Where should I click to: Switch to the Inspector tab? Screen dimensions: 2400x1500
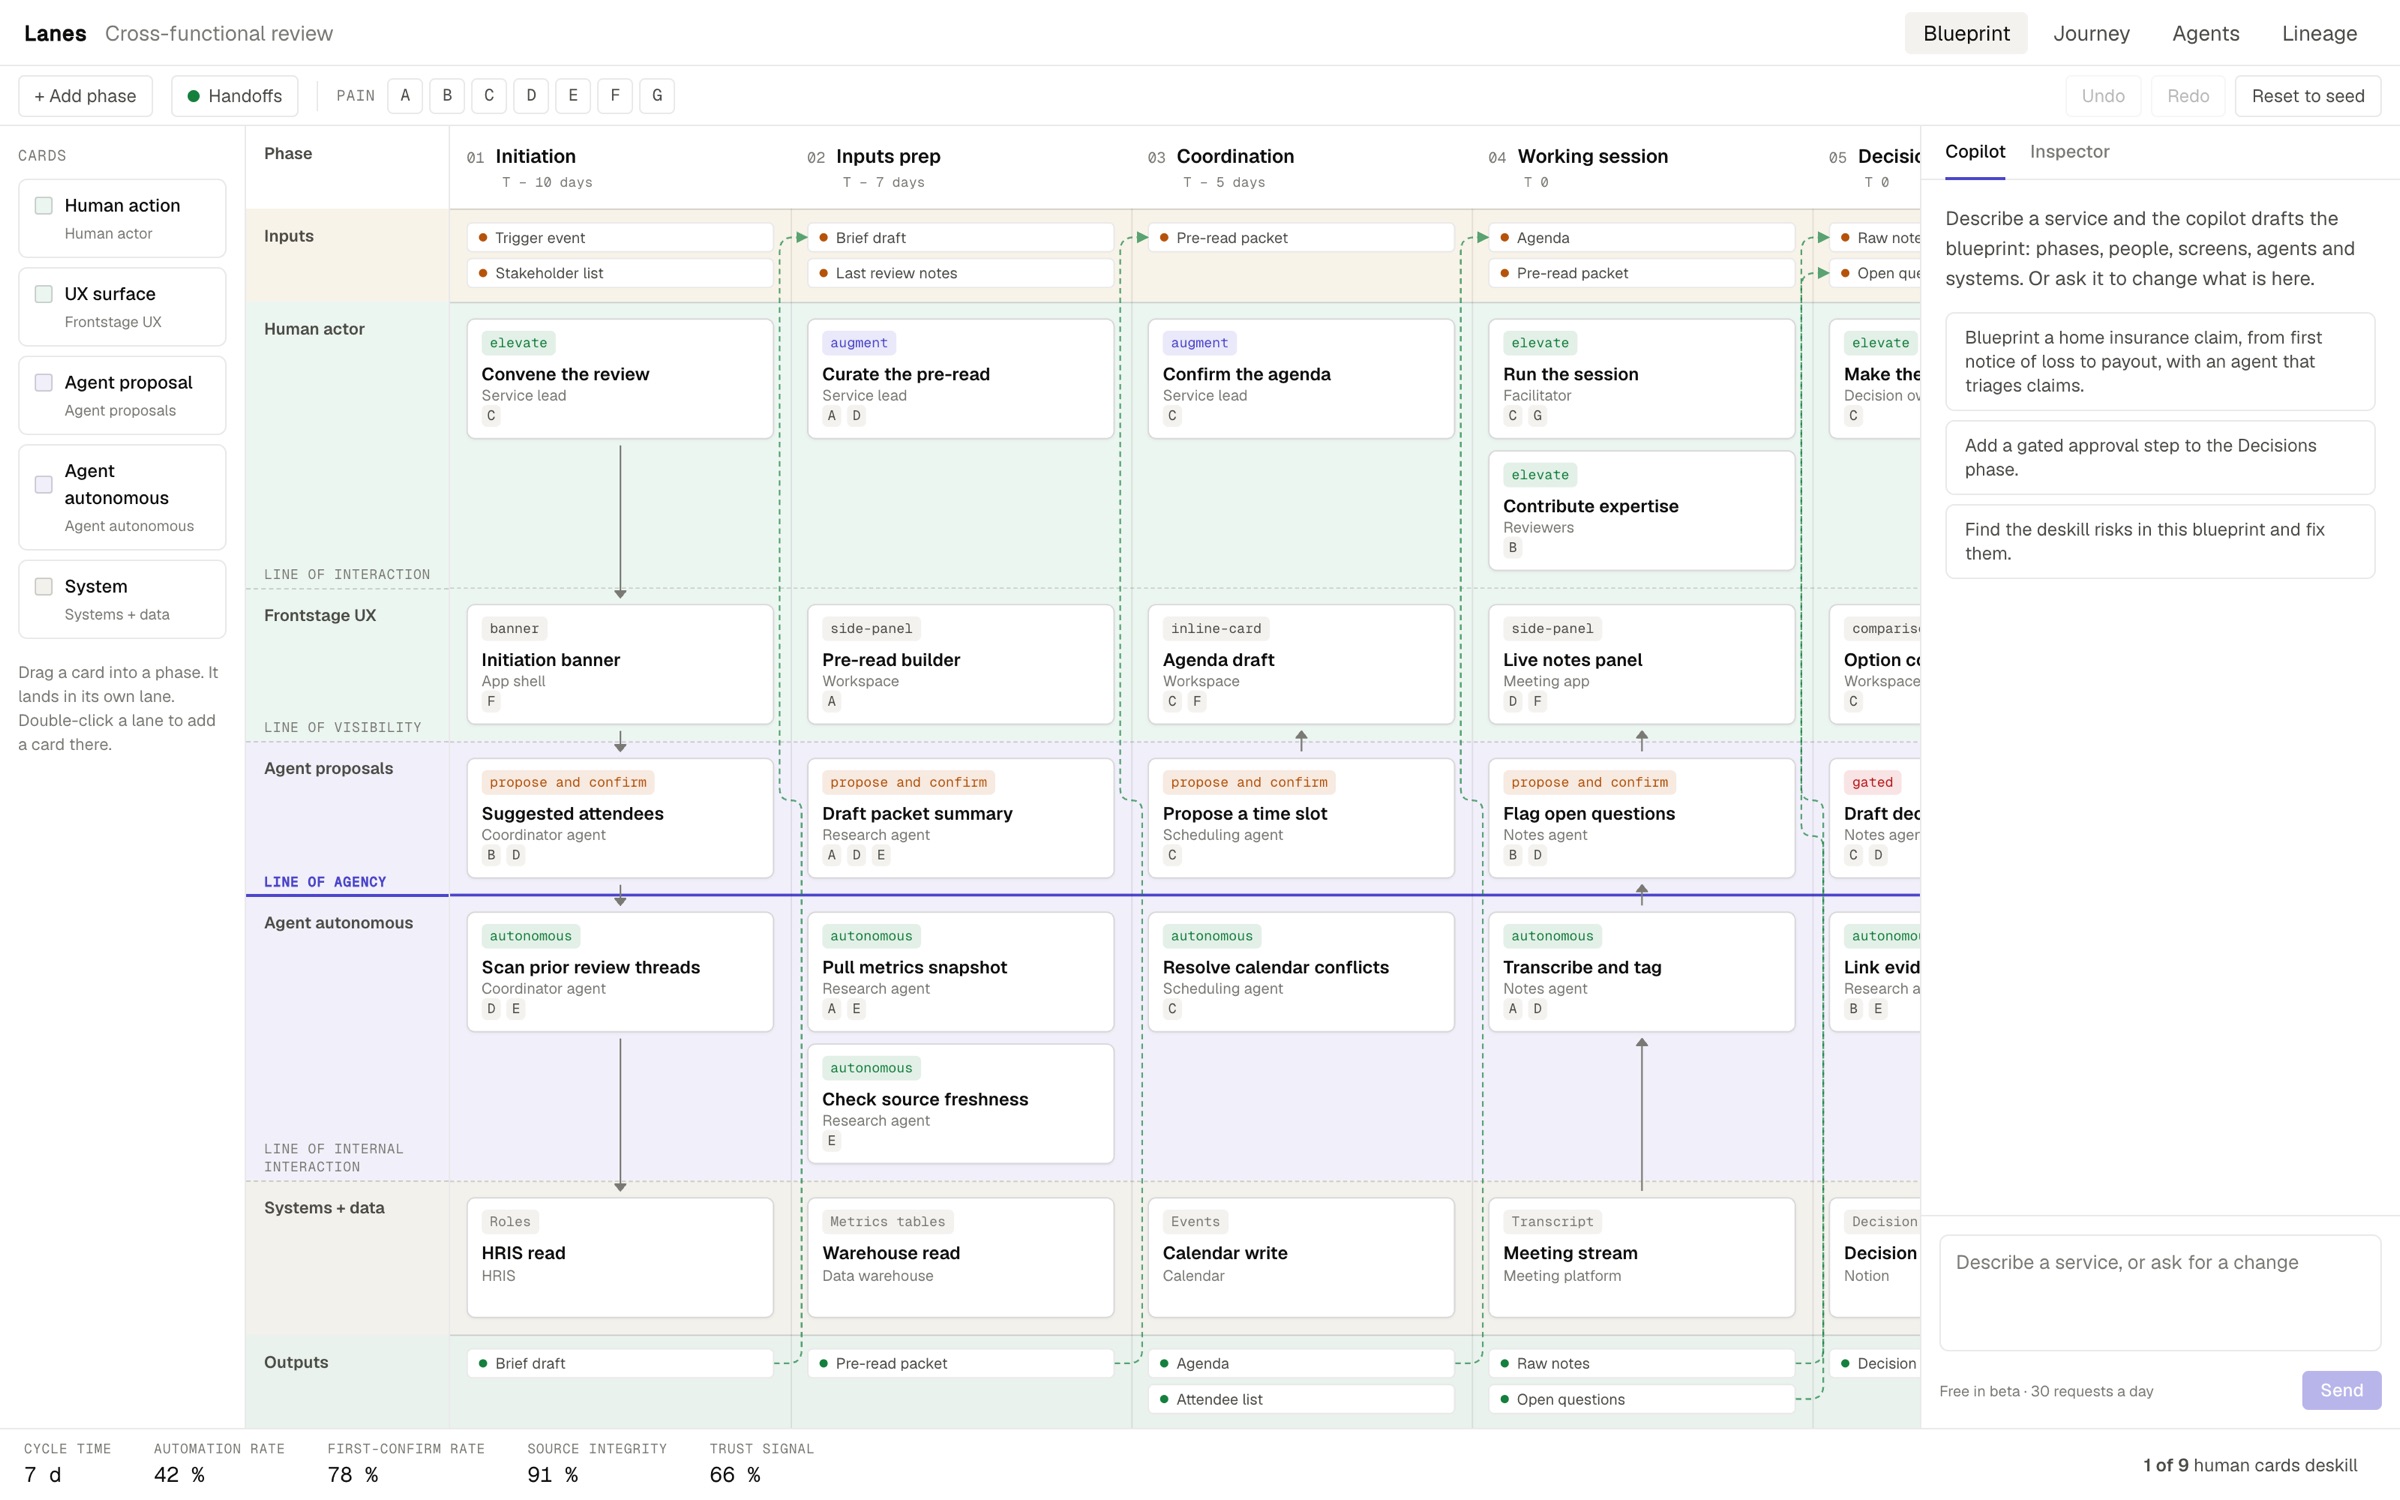click(x=2069, y=152)
